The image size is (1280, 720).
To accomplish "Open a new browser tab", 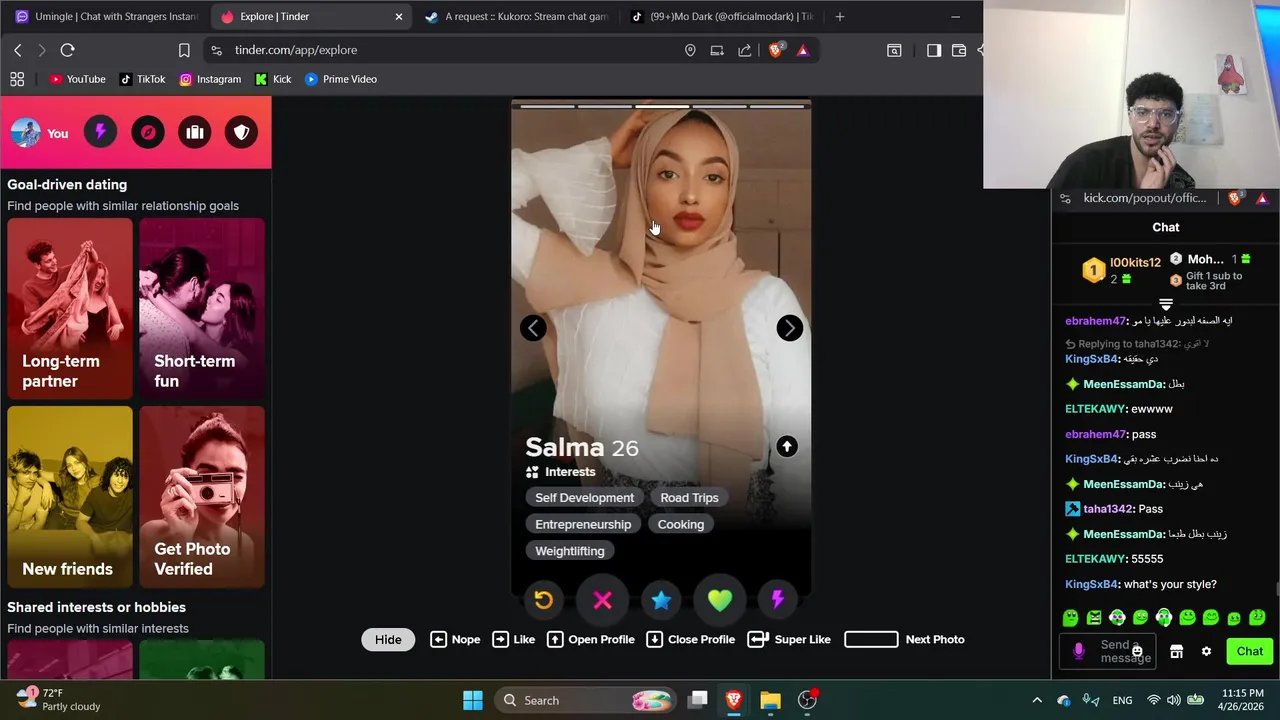I will coord(840,16).
